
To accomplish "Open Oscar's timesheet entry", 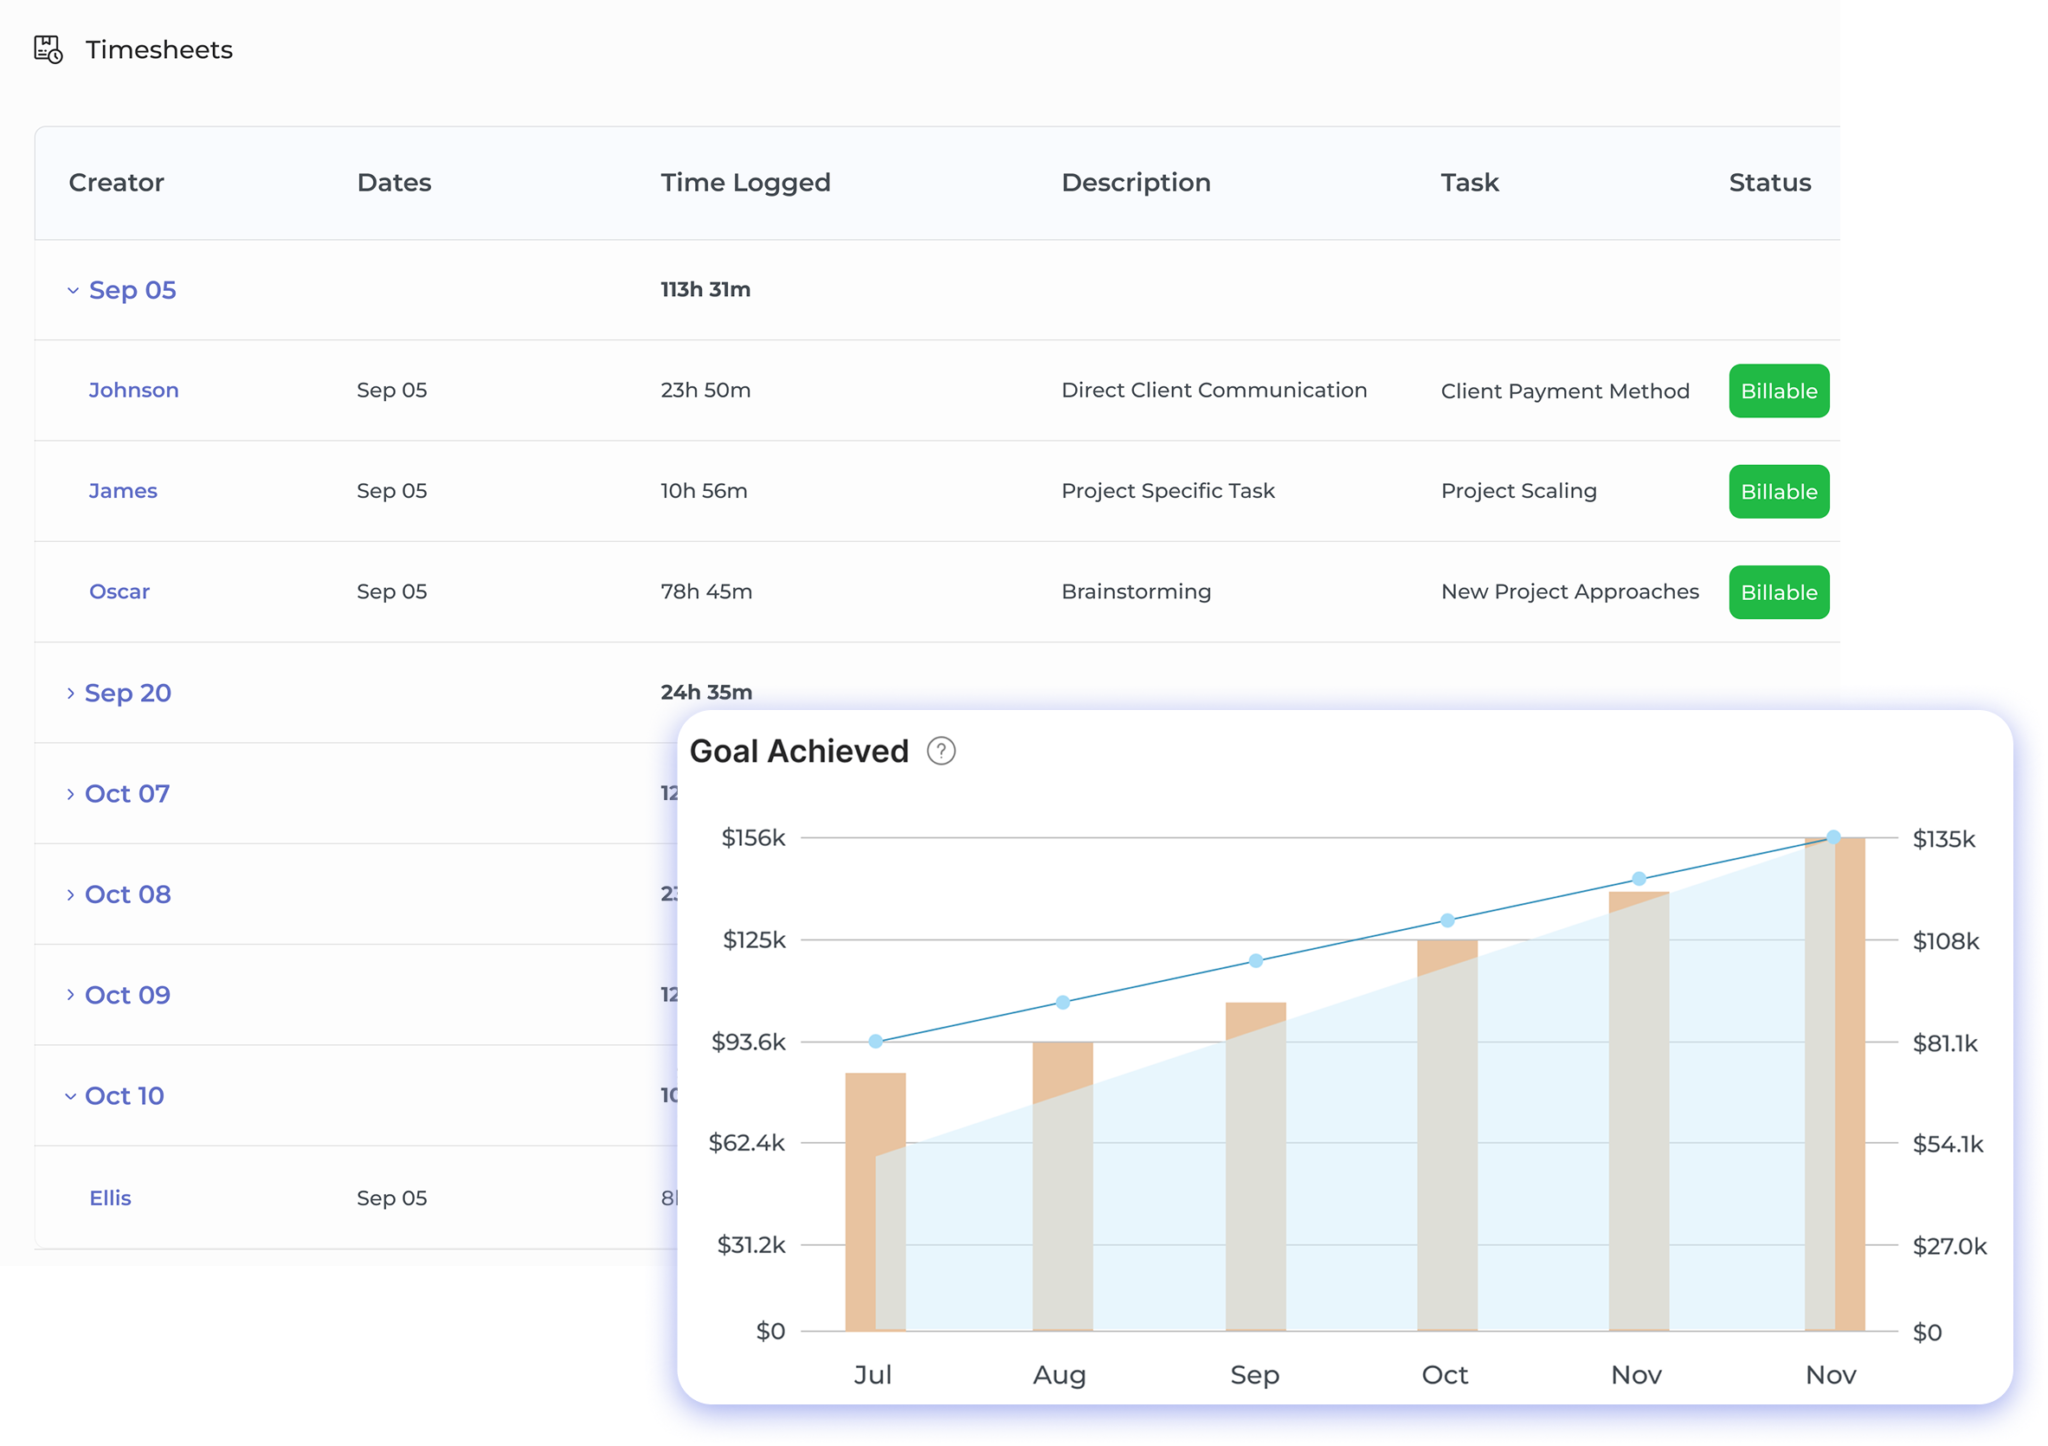I will [119, 591].
